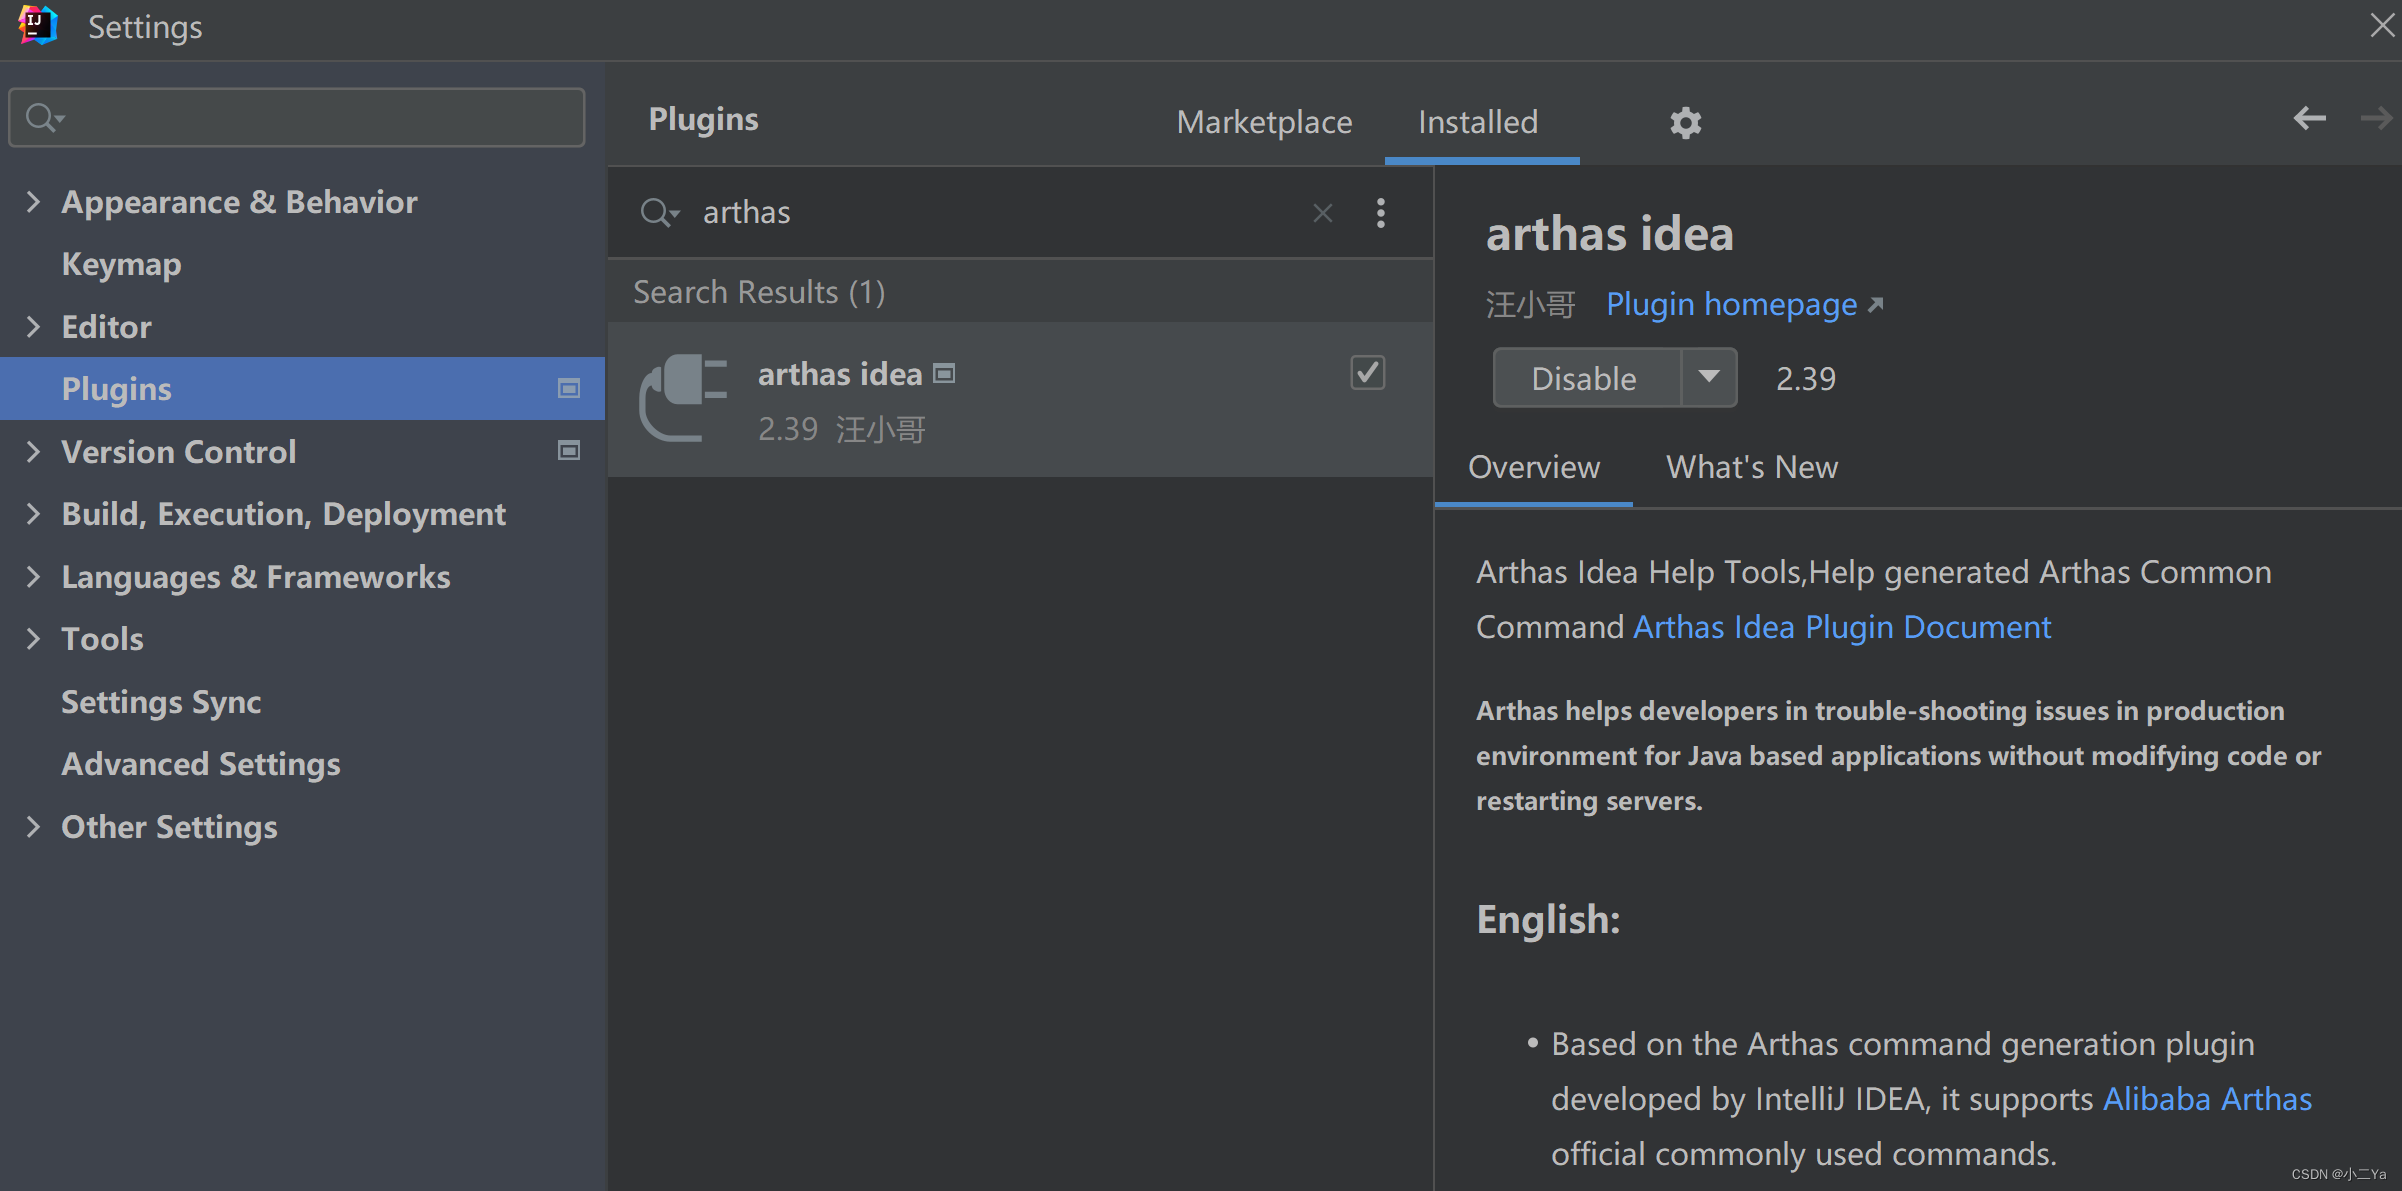Open the Overview tab
Screen dimensions: 2402x1191
pos(1534,467)
